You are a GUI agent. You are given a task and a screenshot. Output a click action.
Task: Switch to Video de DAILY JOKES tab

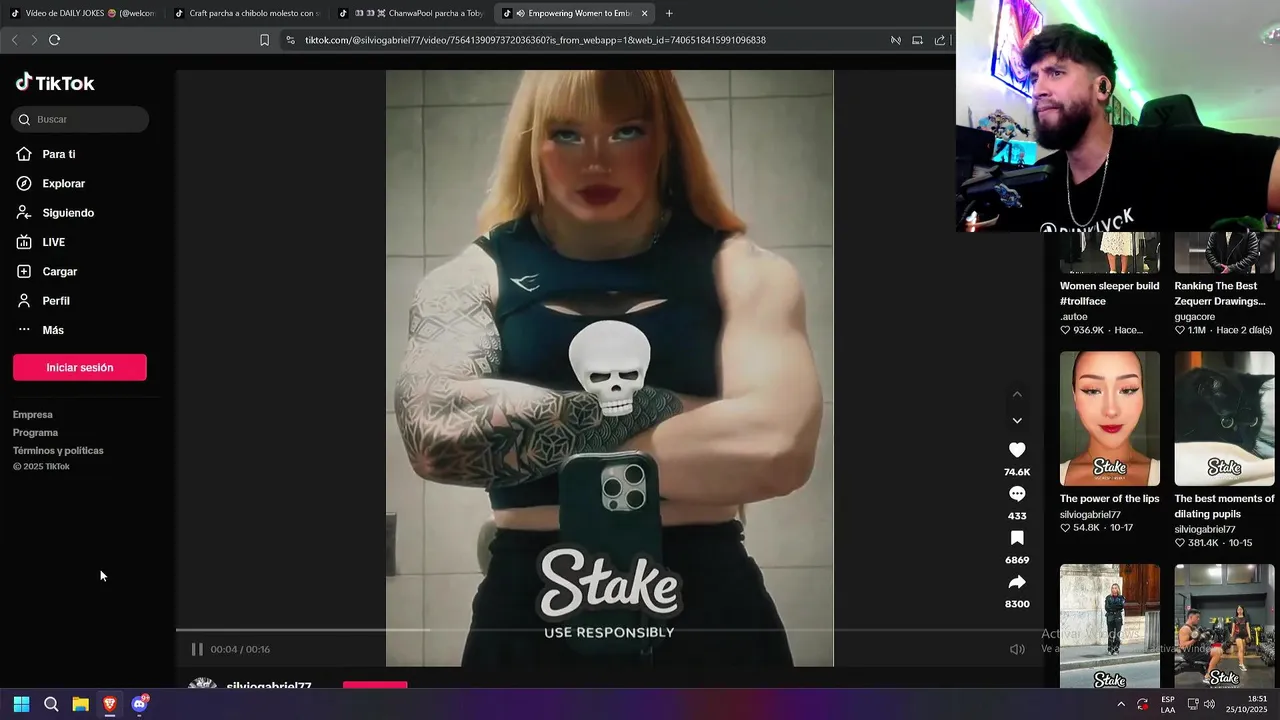tap(83, 14)
